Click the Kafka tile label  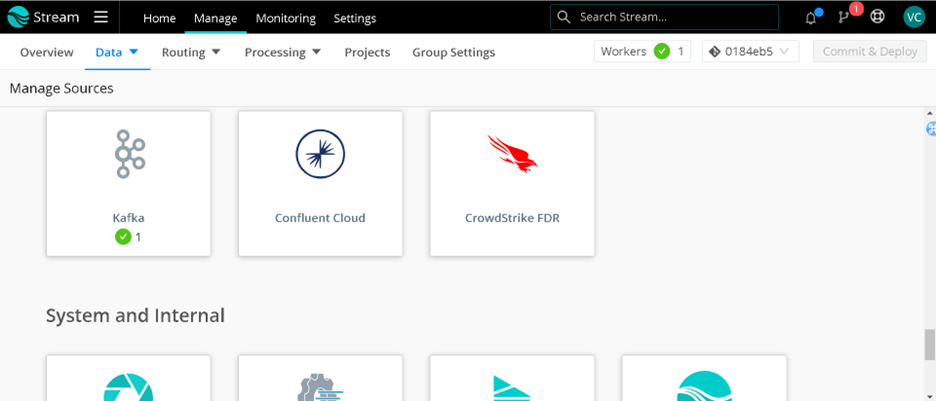click(x=128, y=218)
